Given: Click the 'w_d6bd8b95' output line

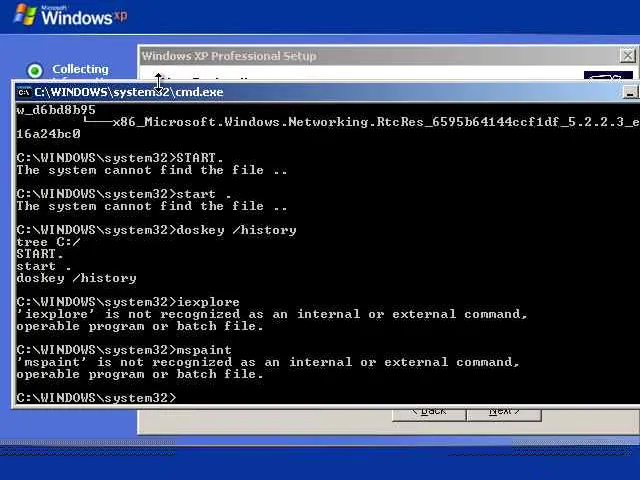Looking at the screenshot, I should pos(56,110).
